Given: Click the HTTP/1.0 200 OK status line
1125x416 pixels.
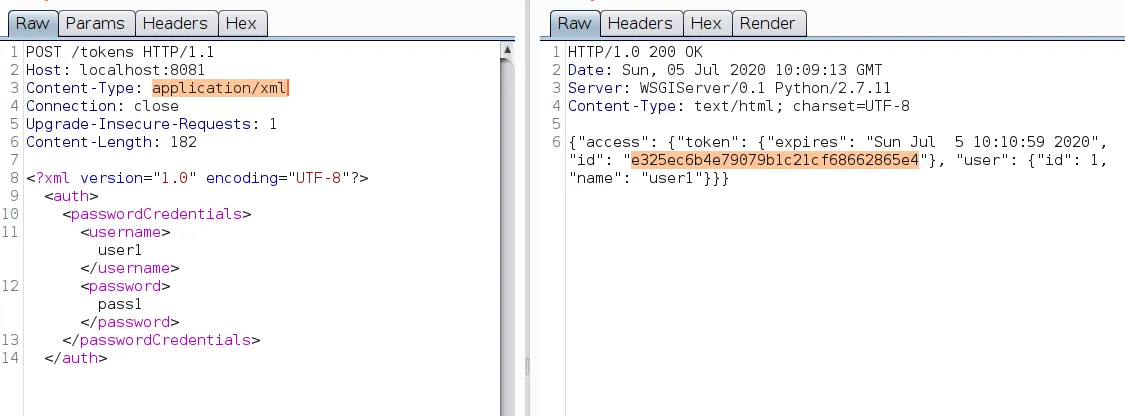Looking at the screenshot, I should [635, 52].
